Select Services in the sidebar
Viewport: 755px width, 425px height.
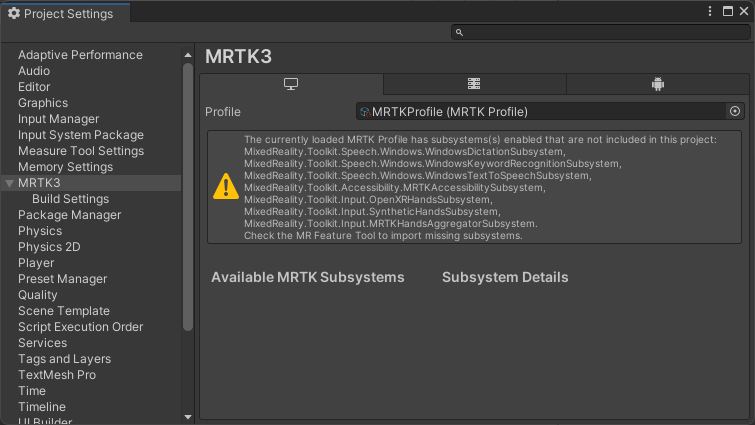(42, 343)
